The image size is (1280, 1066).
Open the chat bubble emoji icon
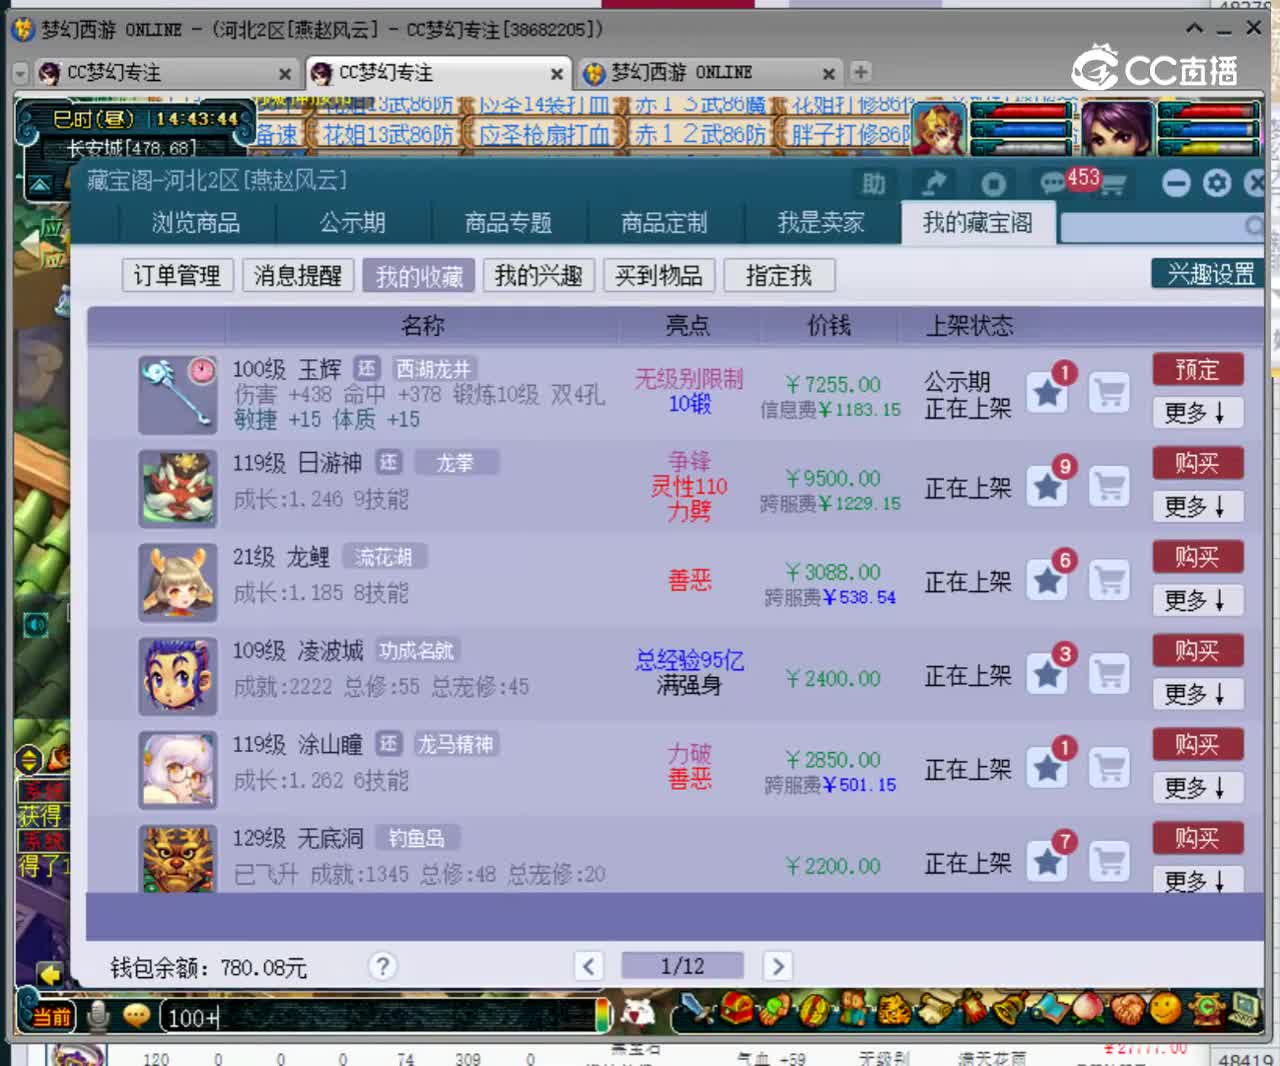(136, 1016)
